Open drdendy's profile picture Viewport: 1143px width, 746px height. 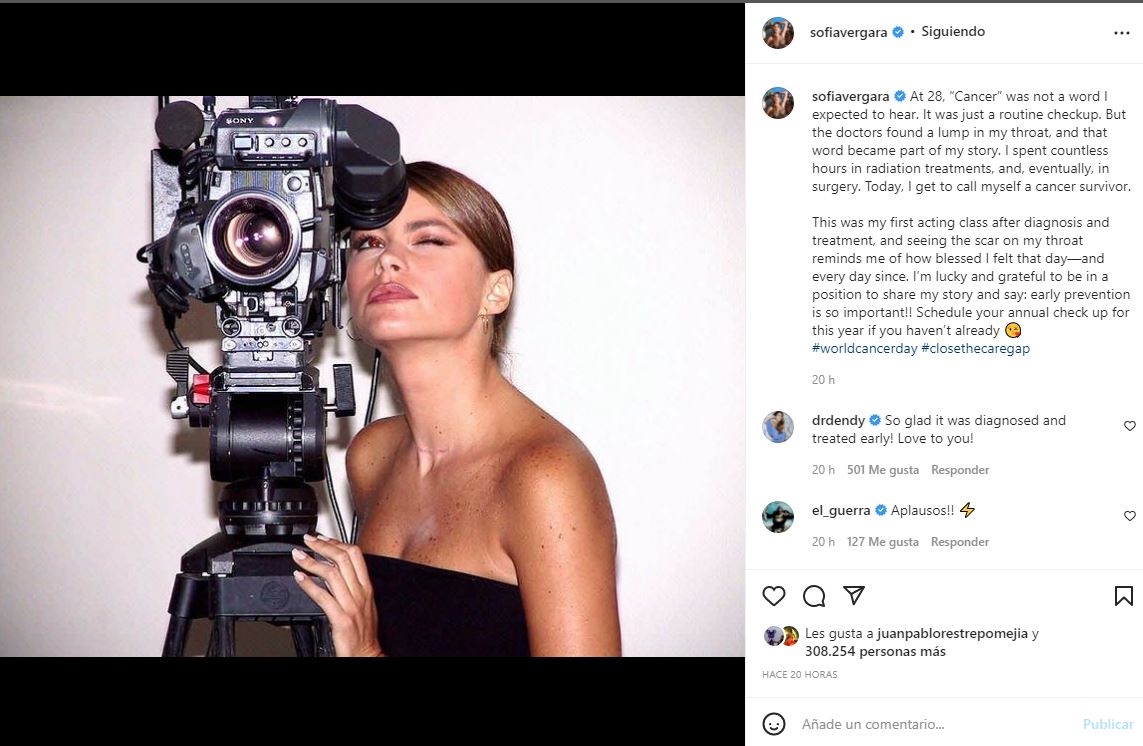778,427
